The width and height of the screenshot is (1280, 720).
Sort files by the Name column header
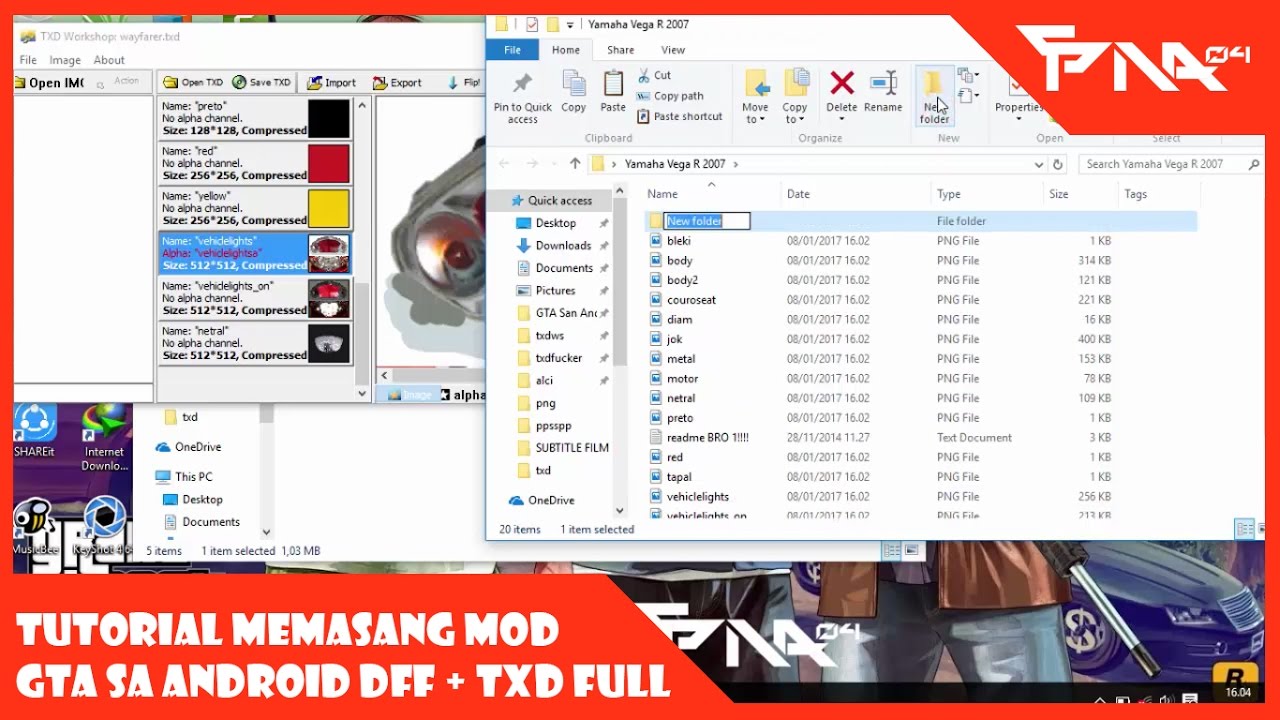662,194
